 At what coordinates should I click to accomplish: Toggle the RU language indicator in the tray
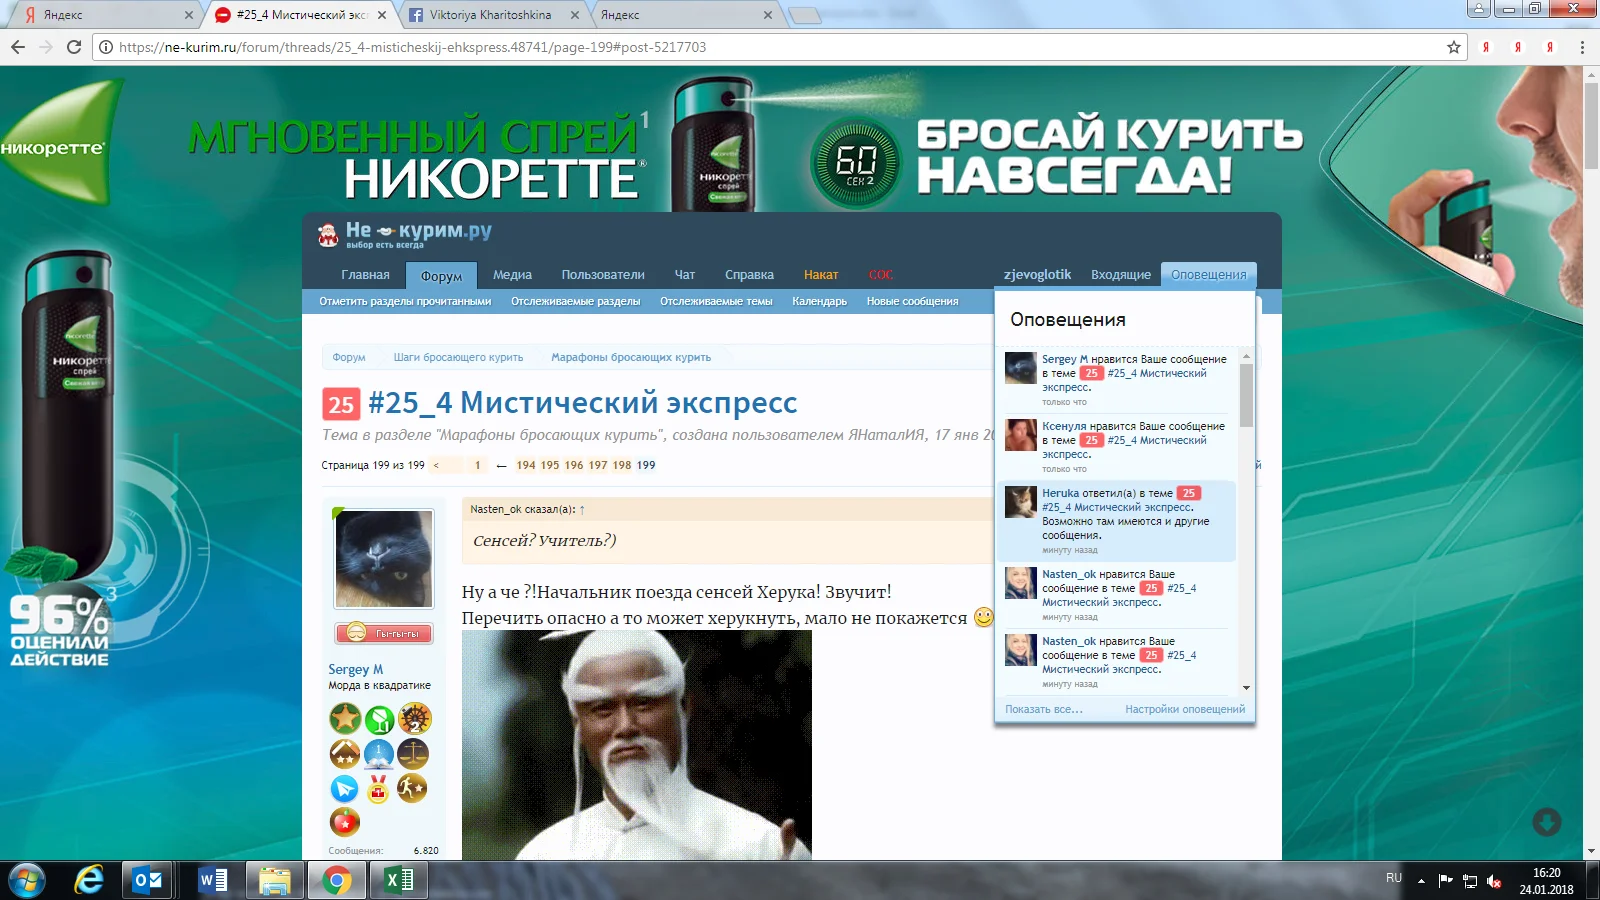[x=1394, y=878]
